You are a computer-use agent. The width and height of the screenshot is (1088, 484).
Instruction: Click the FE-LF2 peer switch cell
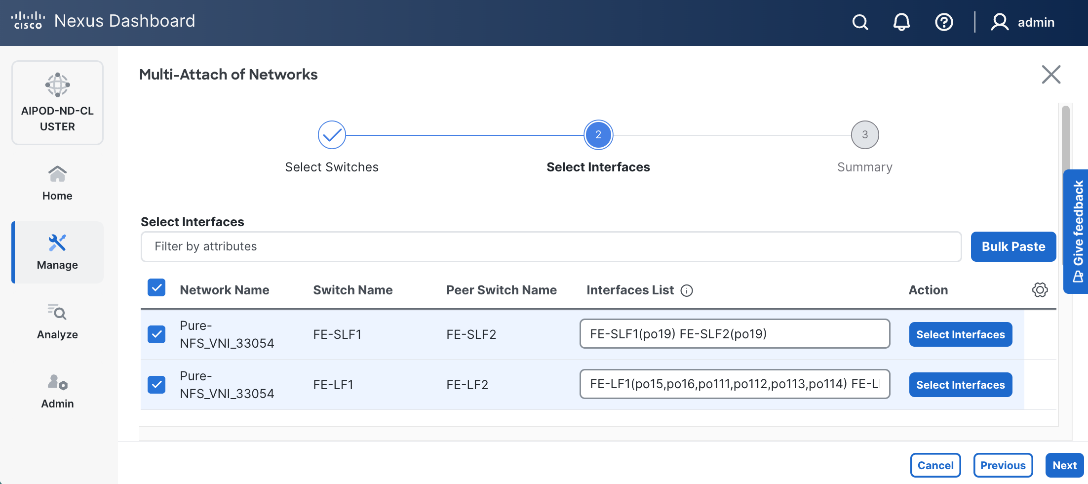click(x=467, y=385)
